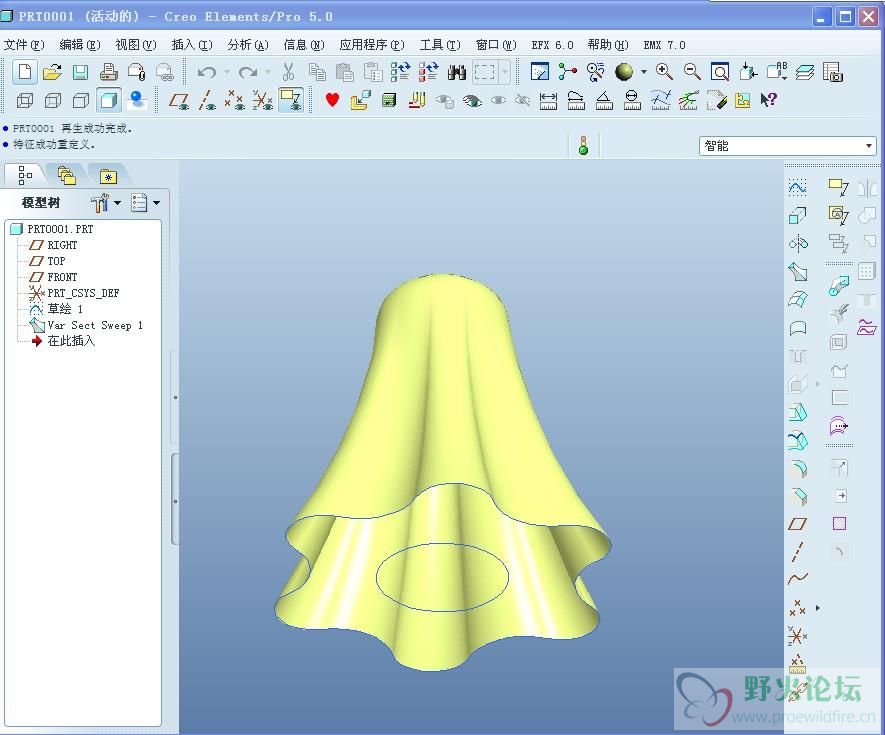Viewport: 885px width, 735px height.
Task: Zoom out with the magnifier minus icon
Action: (692, 72)
